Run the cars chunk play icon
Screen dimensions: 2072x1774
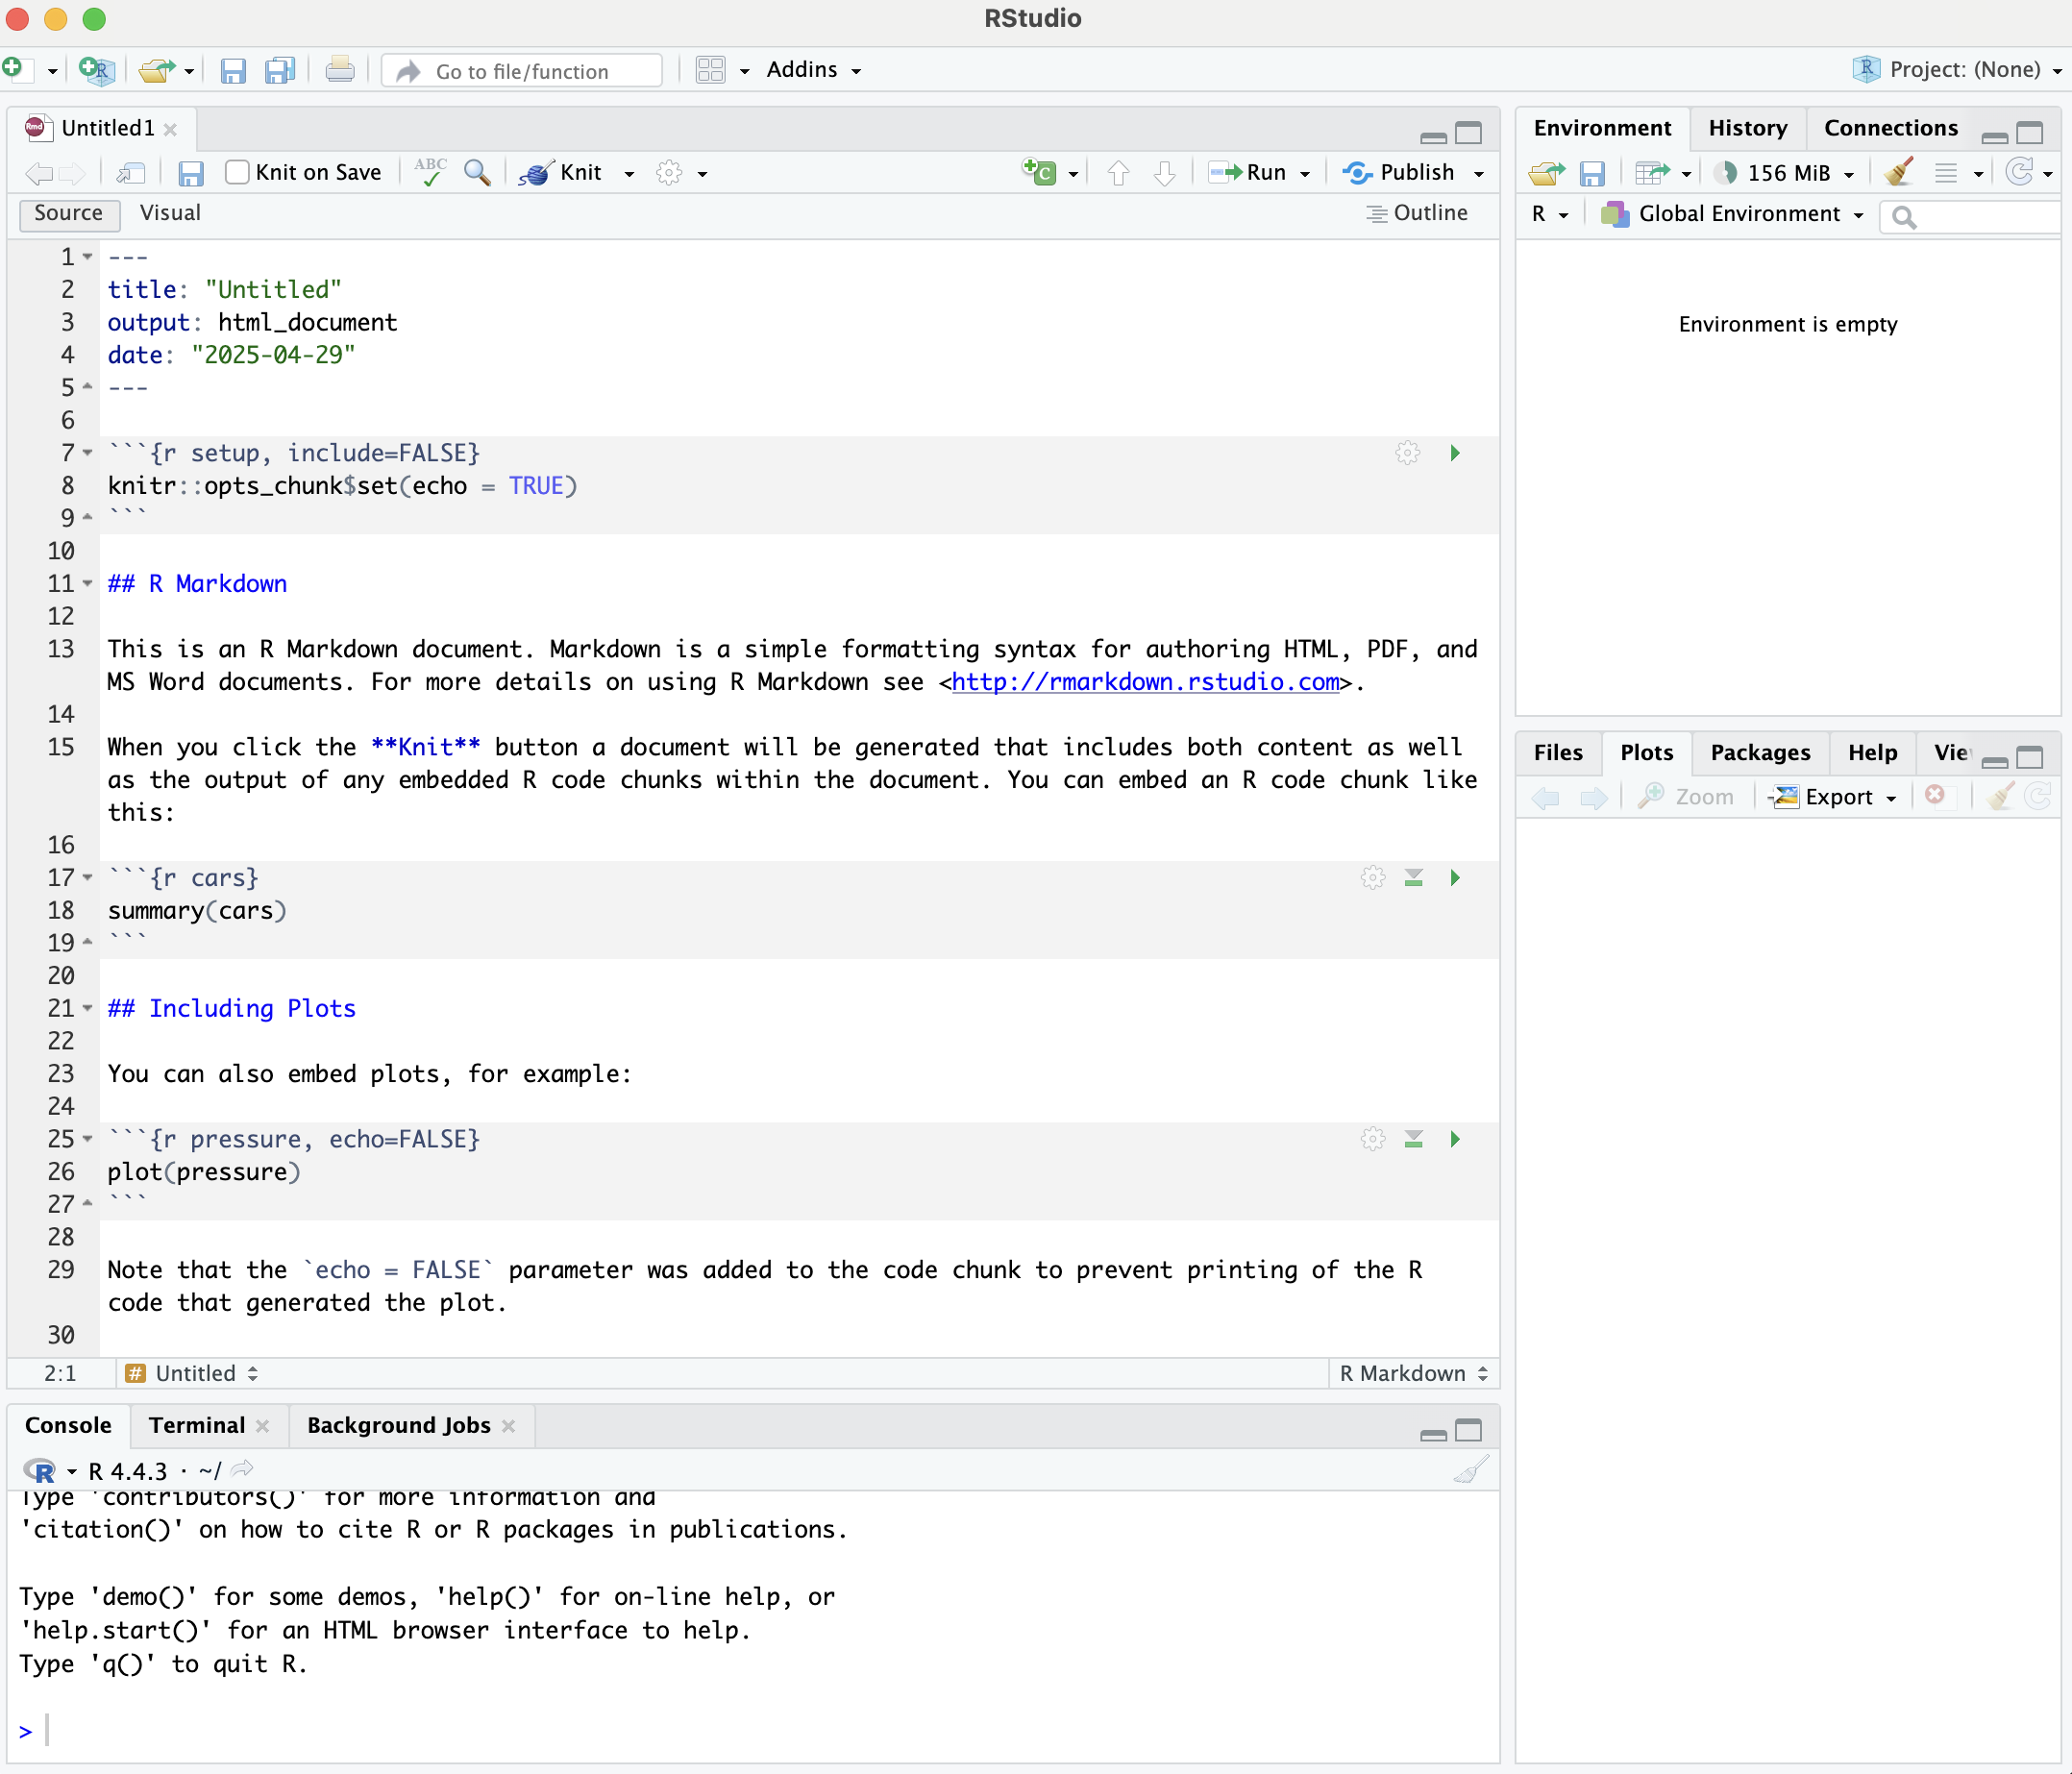(x=1455, y=877)
